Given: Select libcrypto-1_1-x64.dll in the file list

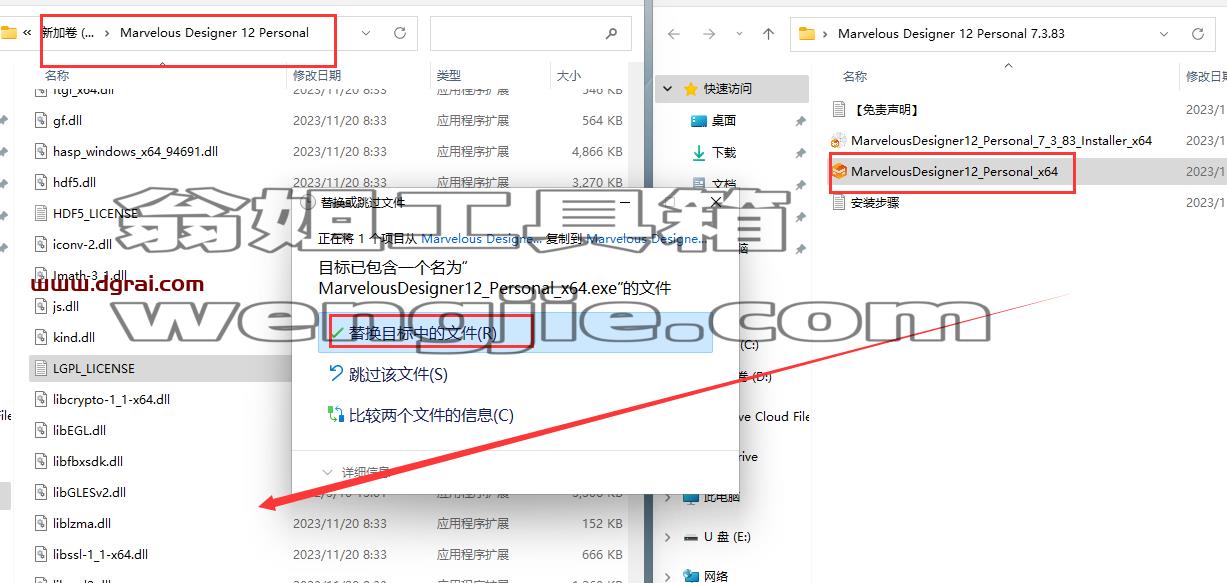Looking at the screenshot, I should point(111,399).
